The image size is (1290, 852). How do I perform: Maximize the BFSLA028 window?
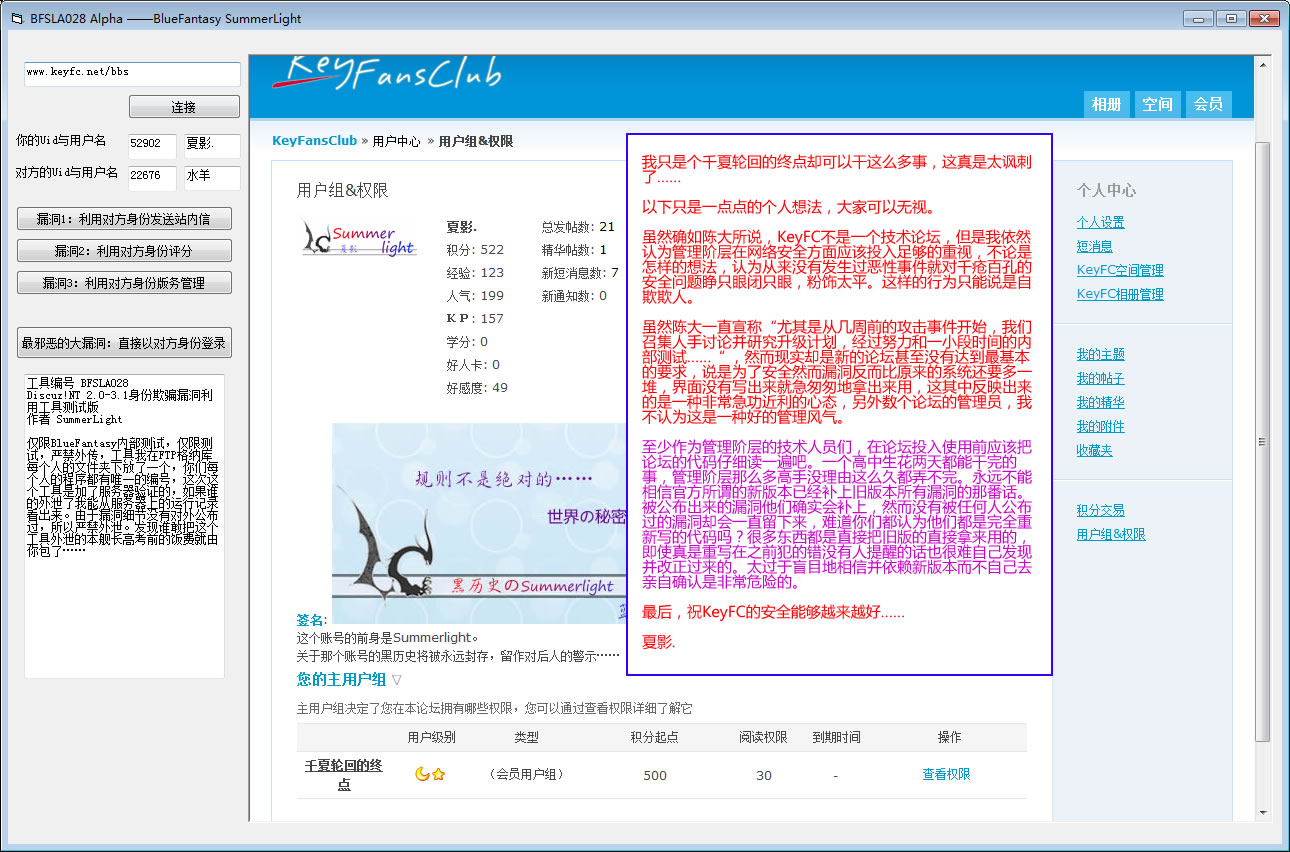[1229, 18]
